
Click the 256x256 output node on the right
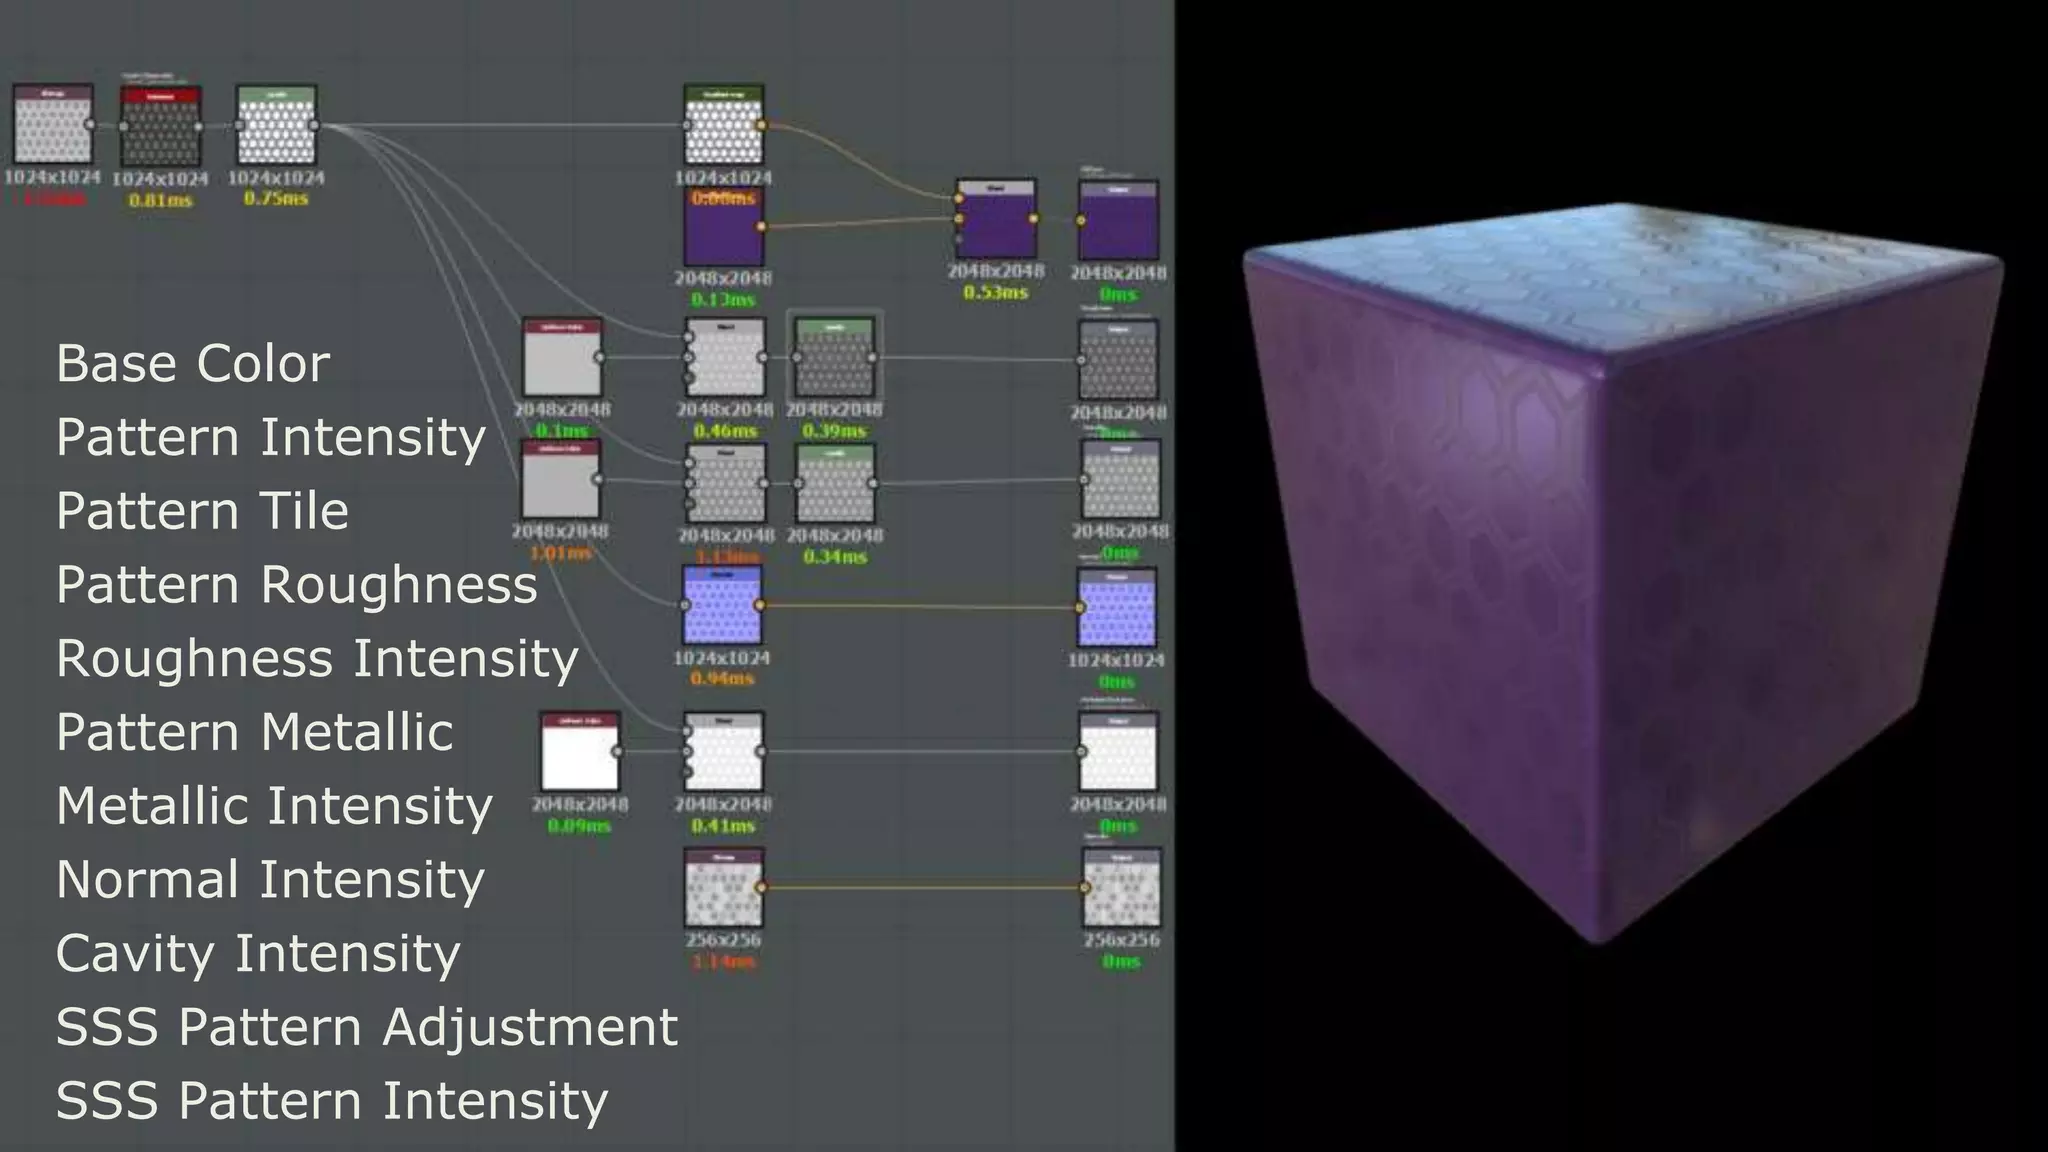click(x=1121, y=888)
